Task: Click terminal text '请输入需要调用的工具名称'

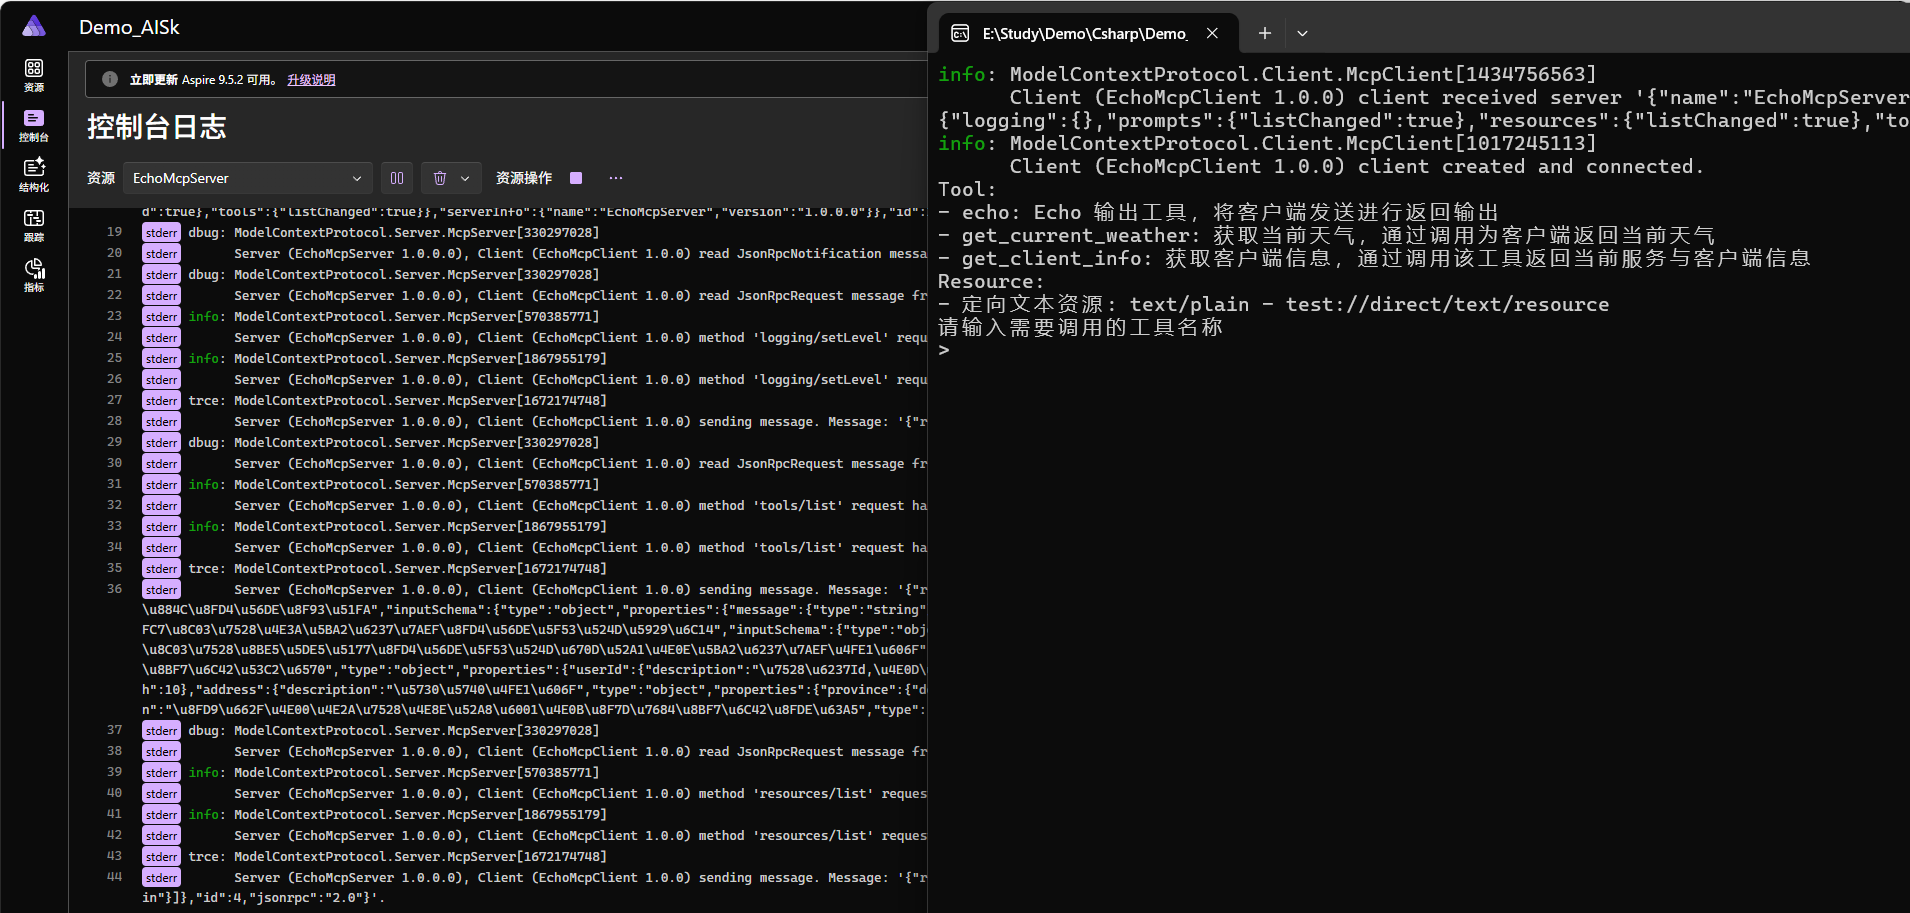Action: (x=1081, y=327)
